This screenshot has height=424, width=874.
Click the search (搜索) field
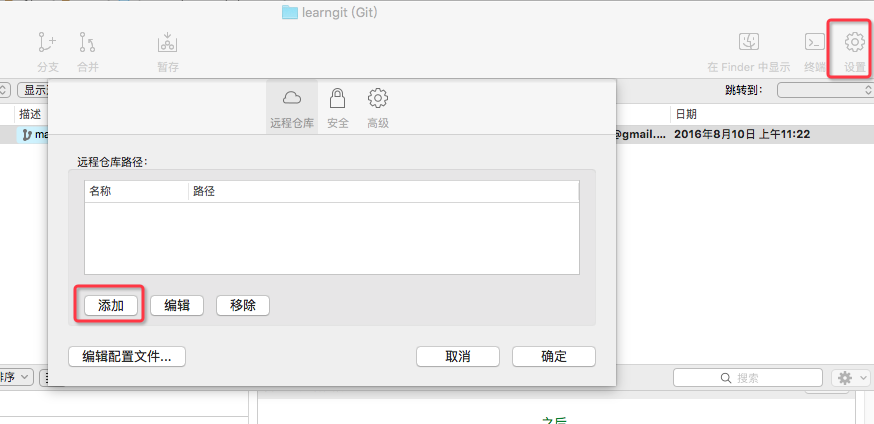pyautogui.click(x=747, y=378)
